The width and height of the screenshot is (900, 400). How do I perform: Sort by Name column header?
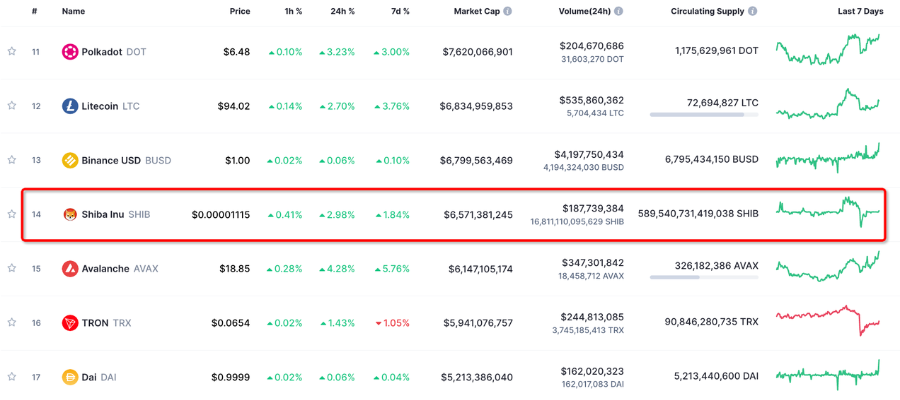coord(74,11)
